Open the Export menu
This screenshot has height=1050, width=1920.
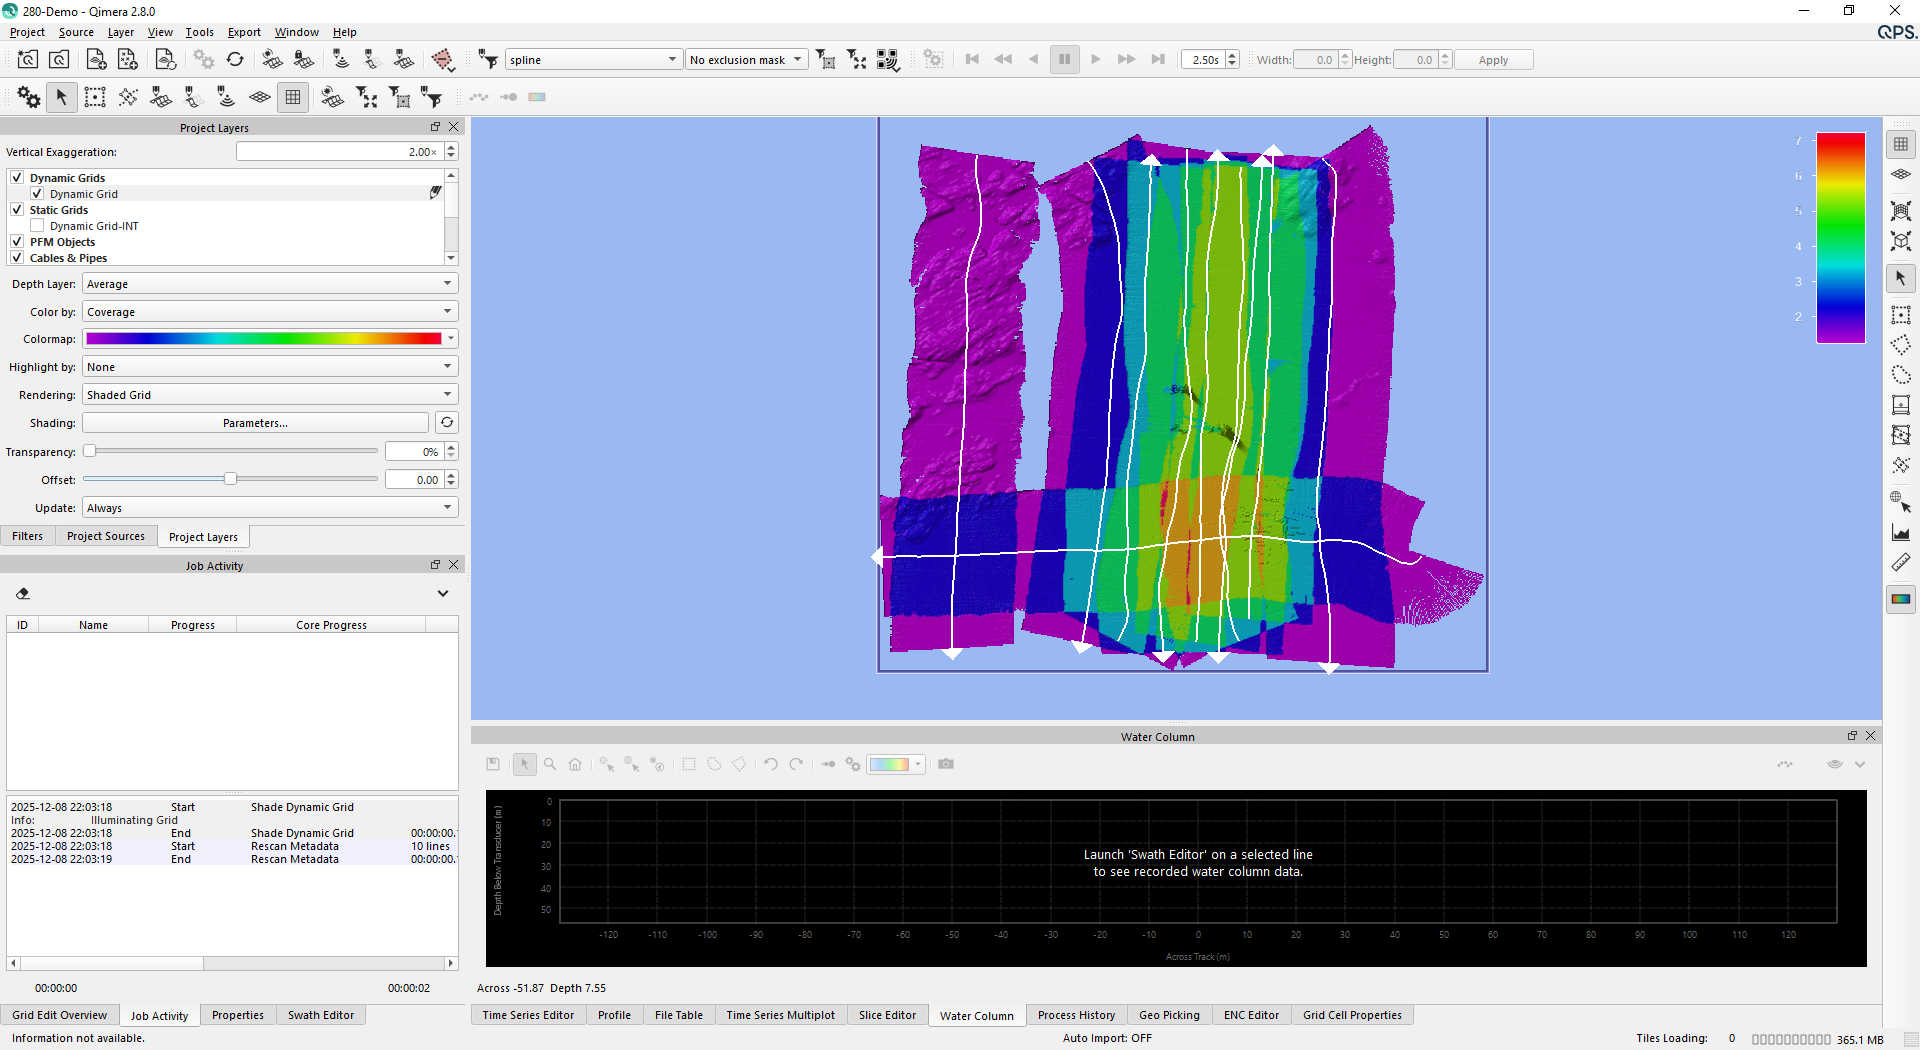(244, 32)
